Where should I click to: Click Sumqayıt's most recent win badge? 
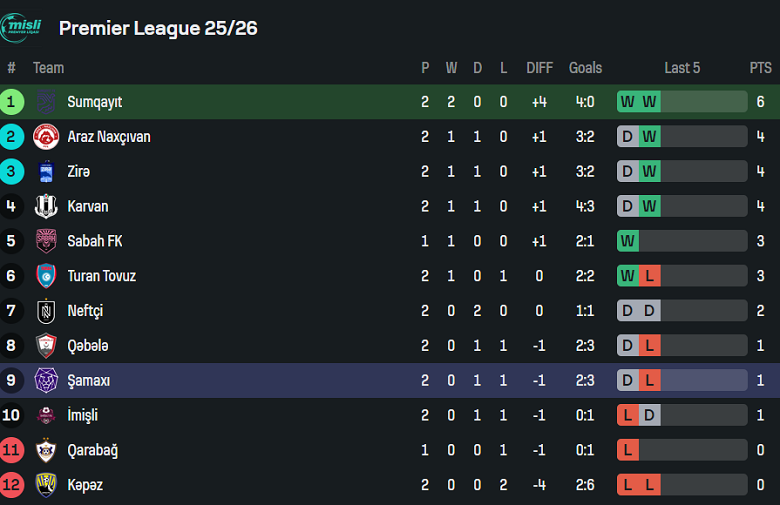click(650, 102)
